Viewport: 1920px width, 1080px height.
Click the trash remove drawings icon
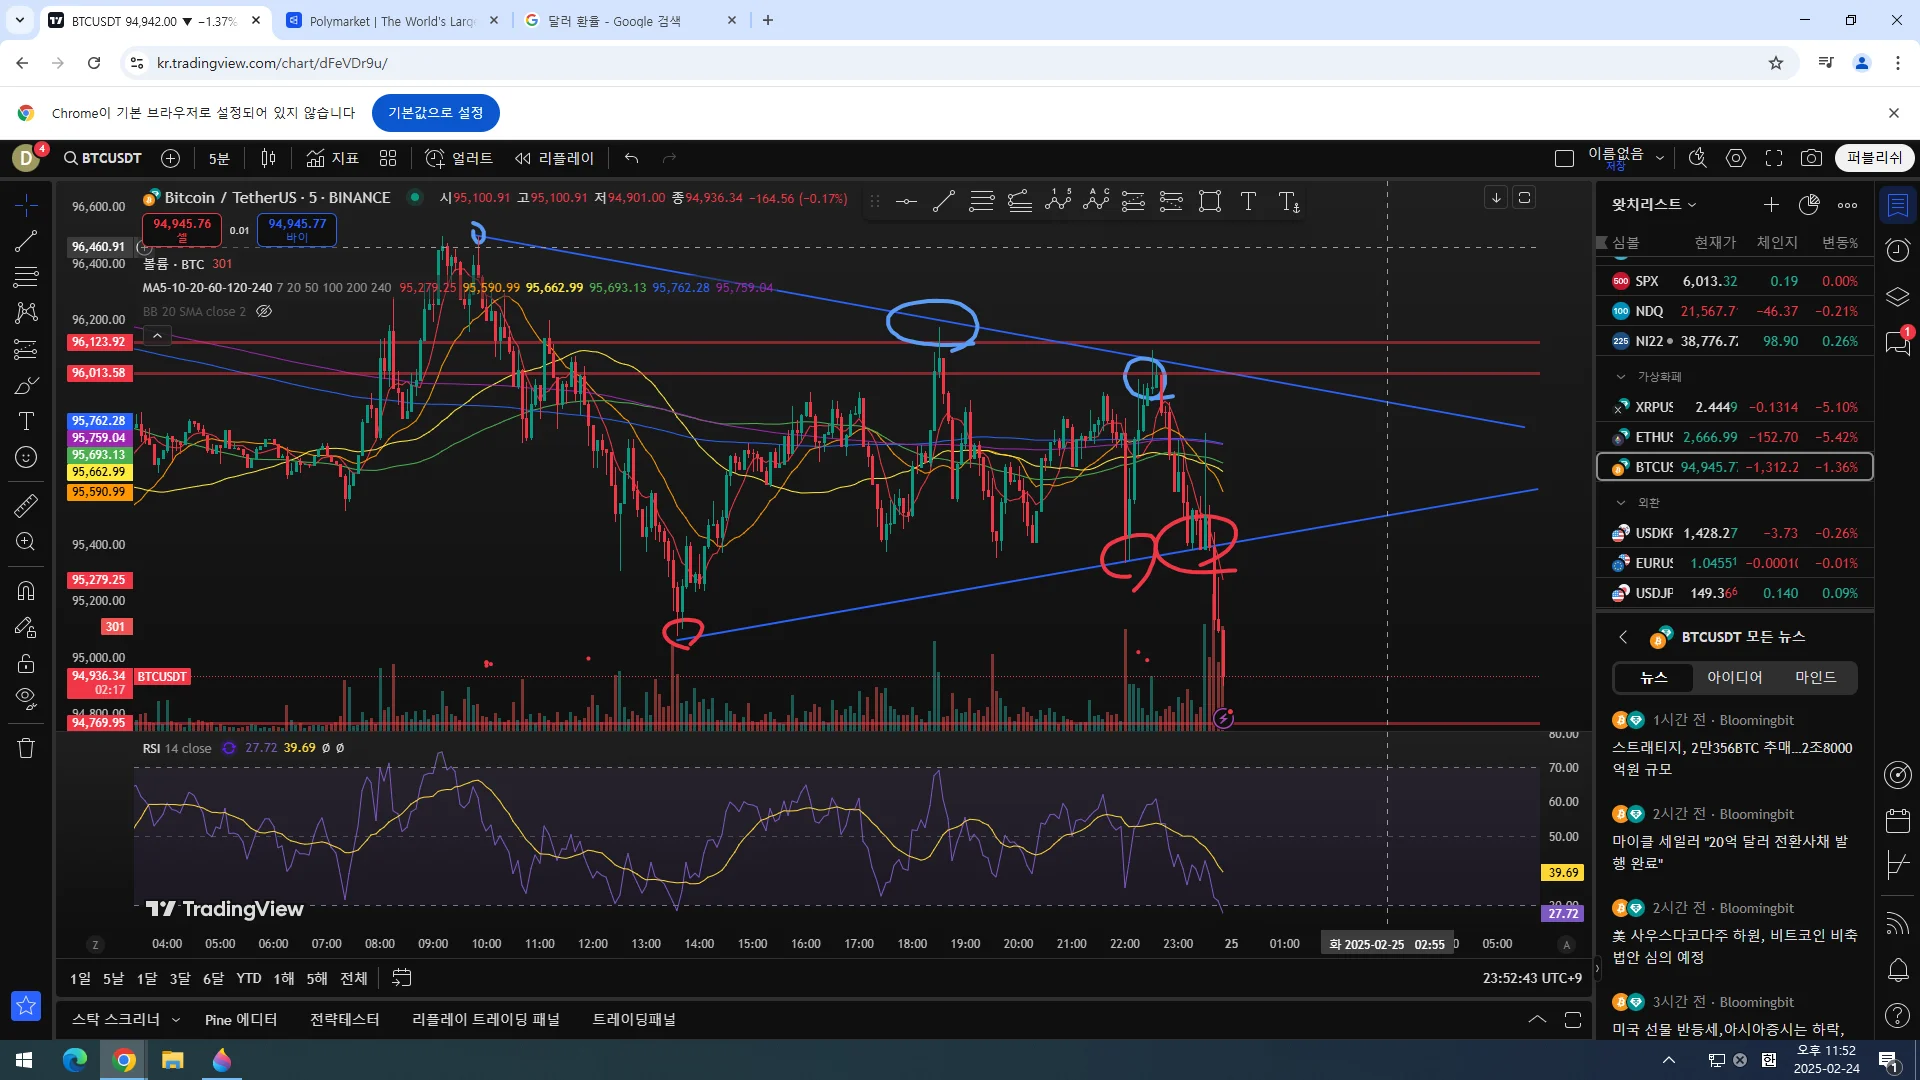click(x=26, y=748)
